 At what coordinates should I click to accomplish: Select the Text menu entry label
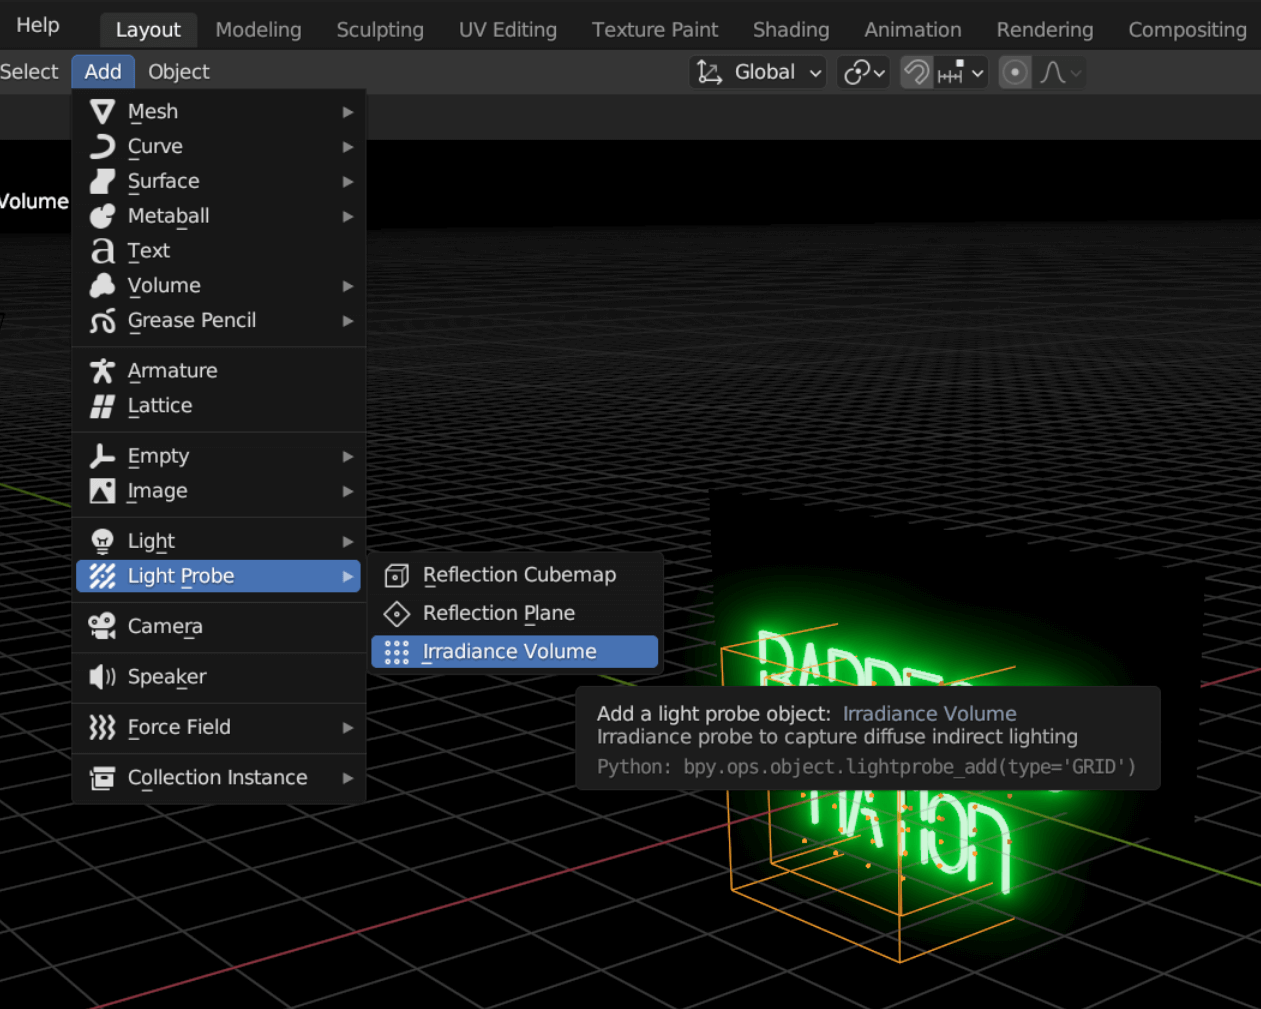148,251
